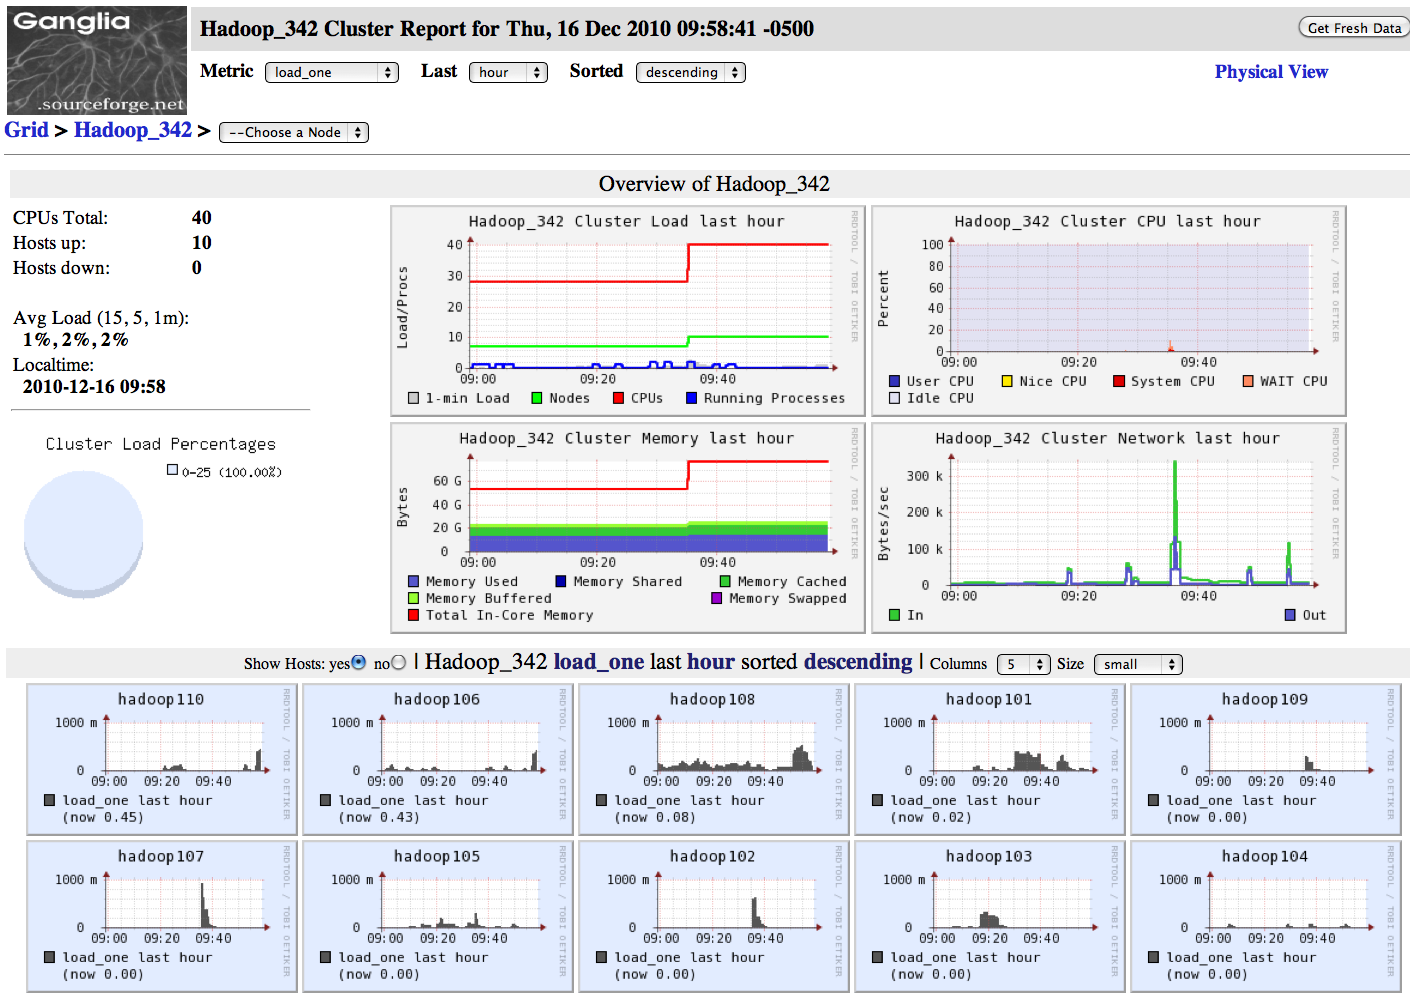Open the hadoop102 load_one graph
The height and width of the screenshot is (1001, 1410).
point(714,916)
